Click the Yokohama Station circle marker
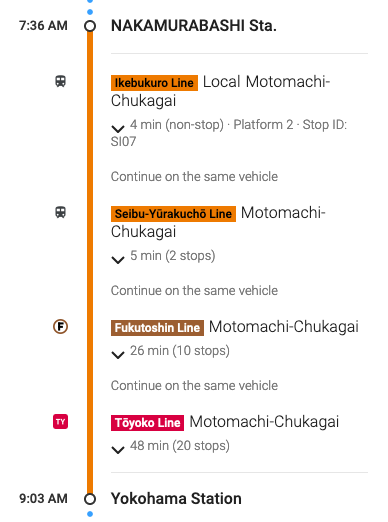Screen dimensions: 388x522 (x=90, y=499)
